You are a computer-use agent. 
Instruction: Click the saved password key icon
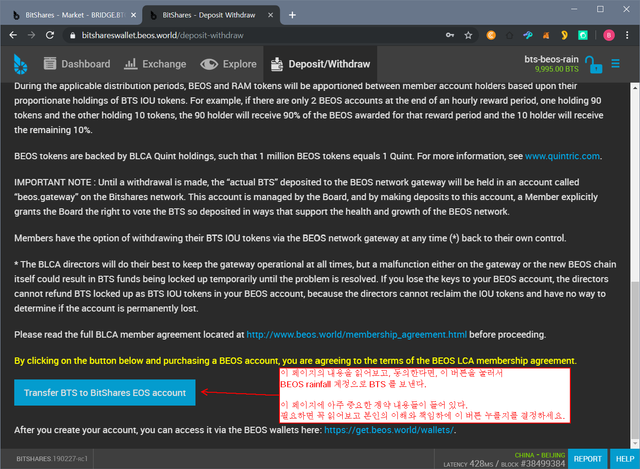[450, 36]
